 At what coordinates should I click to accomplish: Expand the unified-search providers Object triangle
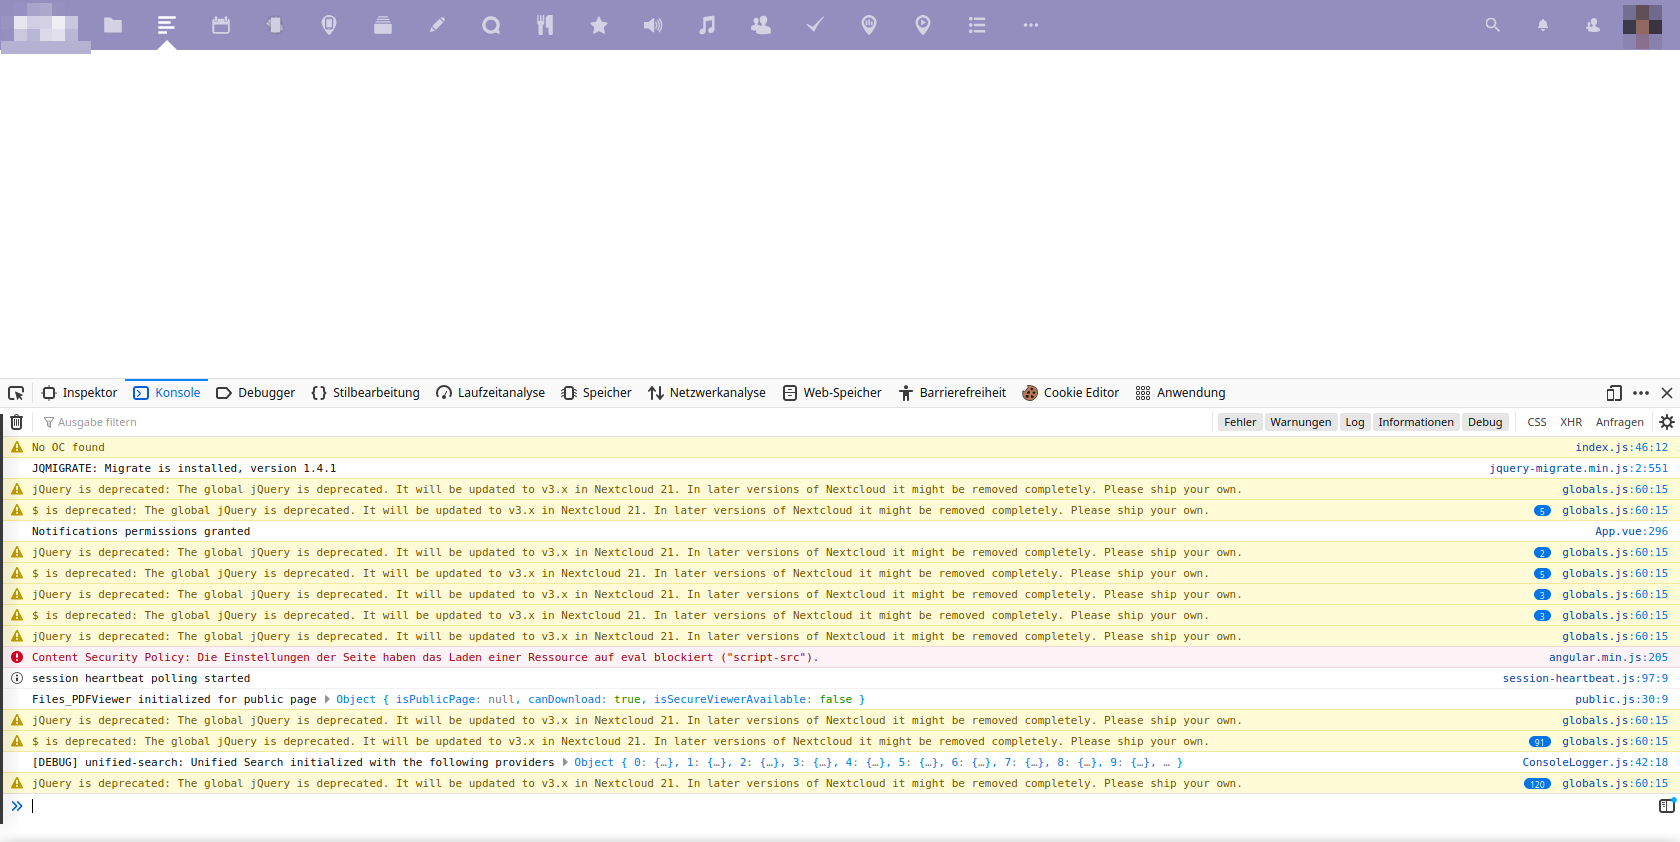tap(565, 762)
